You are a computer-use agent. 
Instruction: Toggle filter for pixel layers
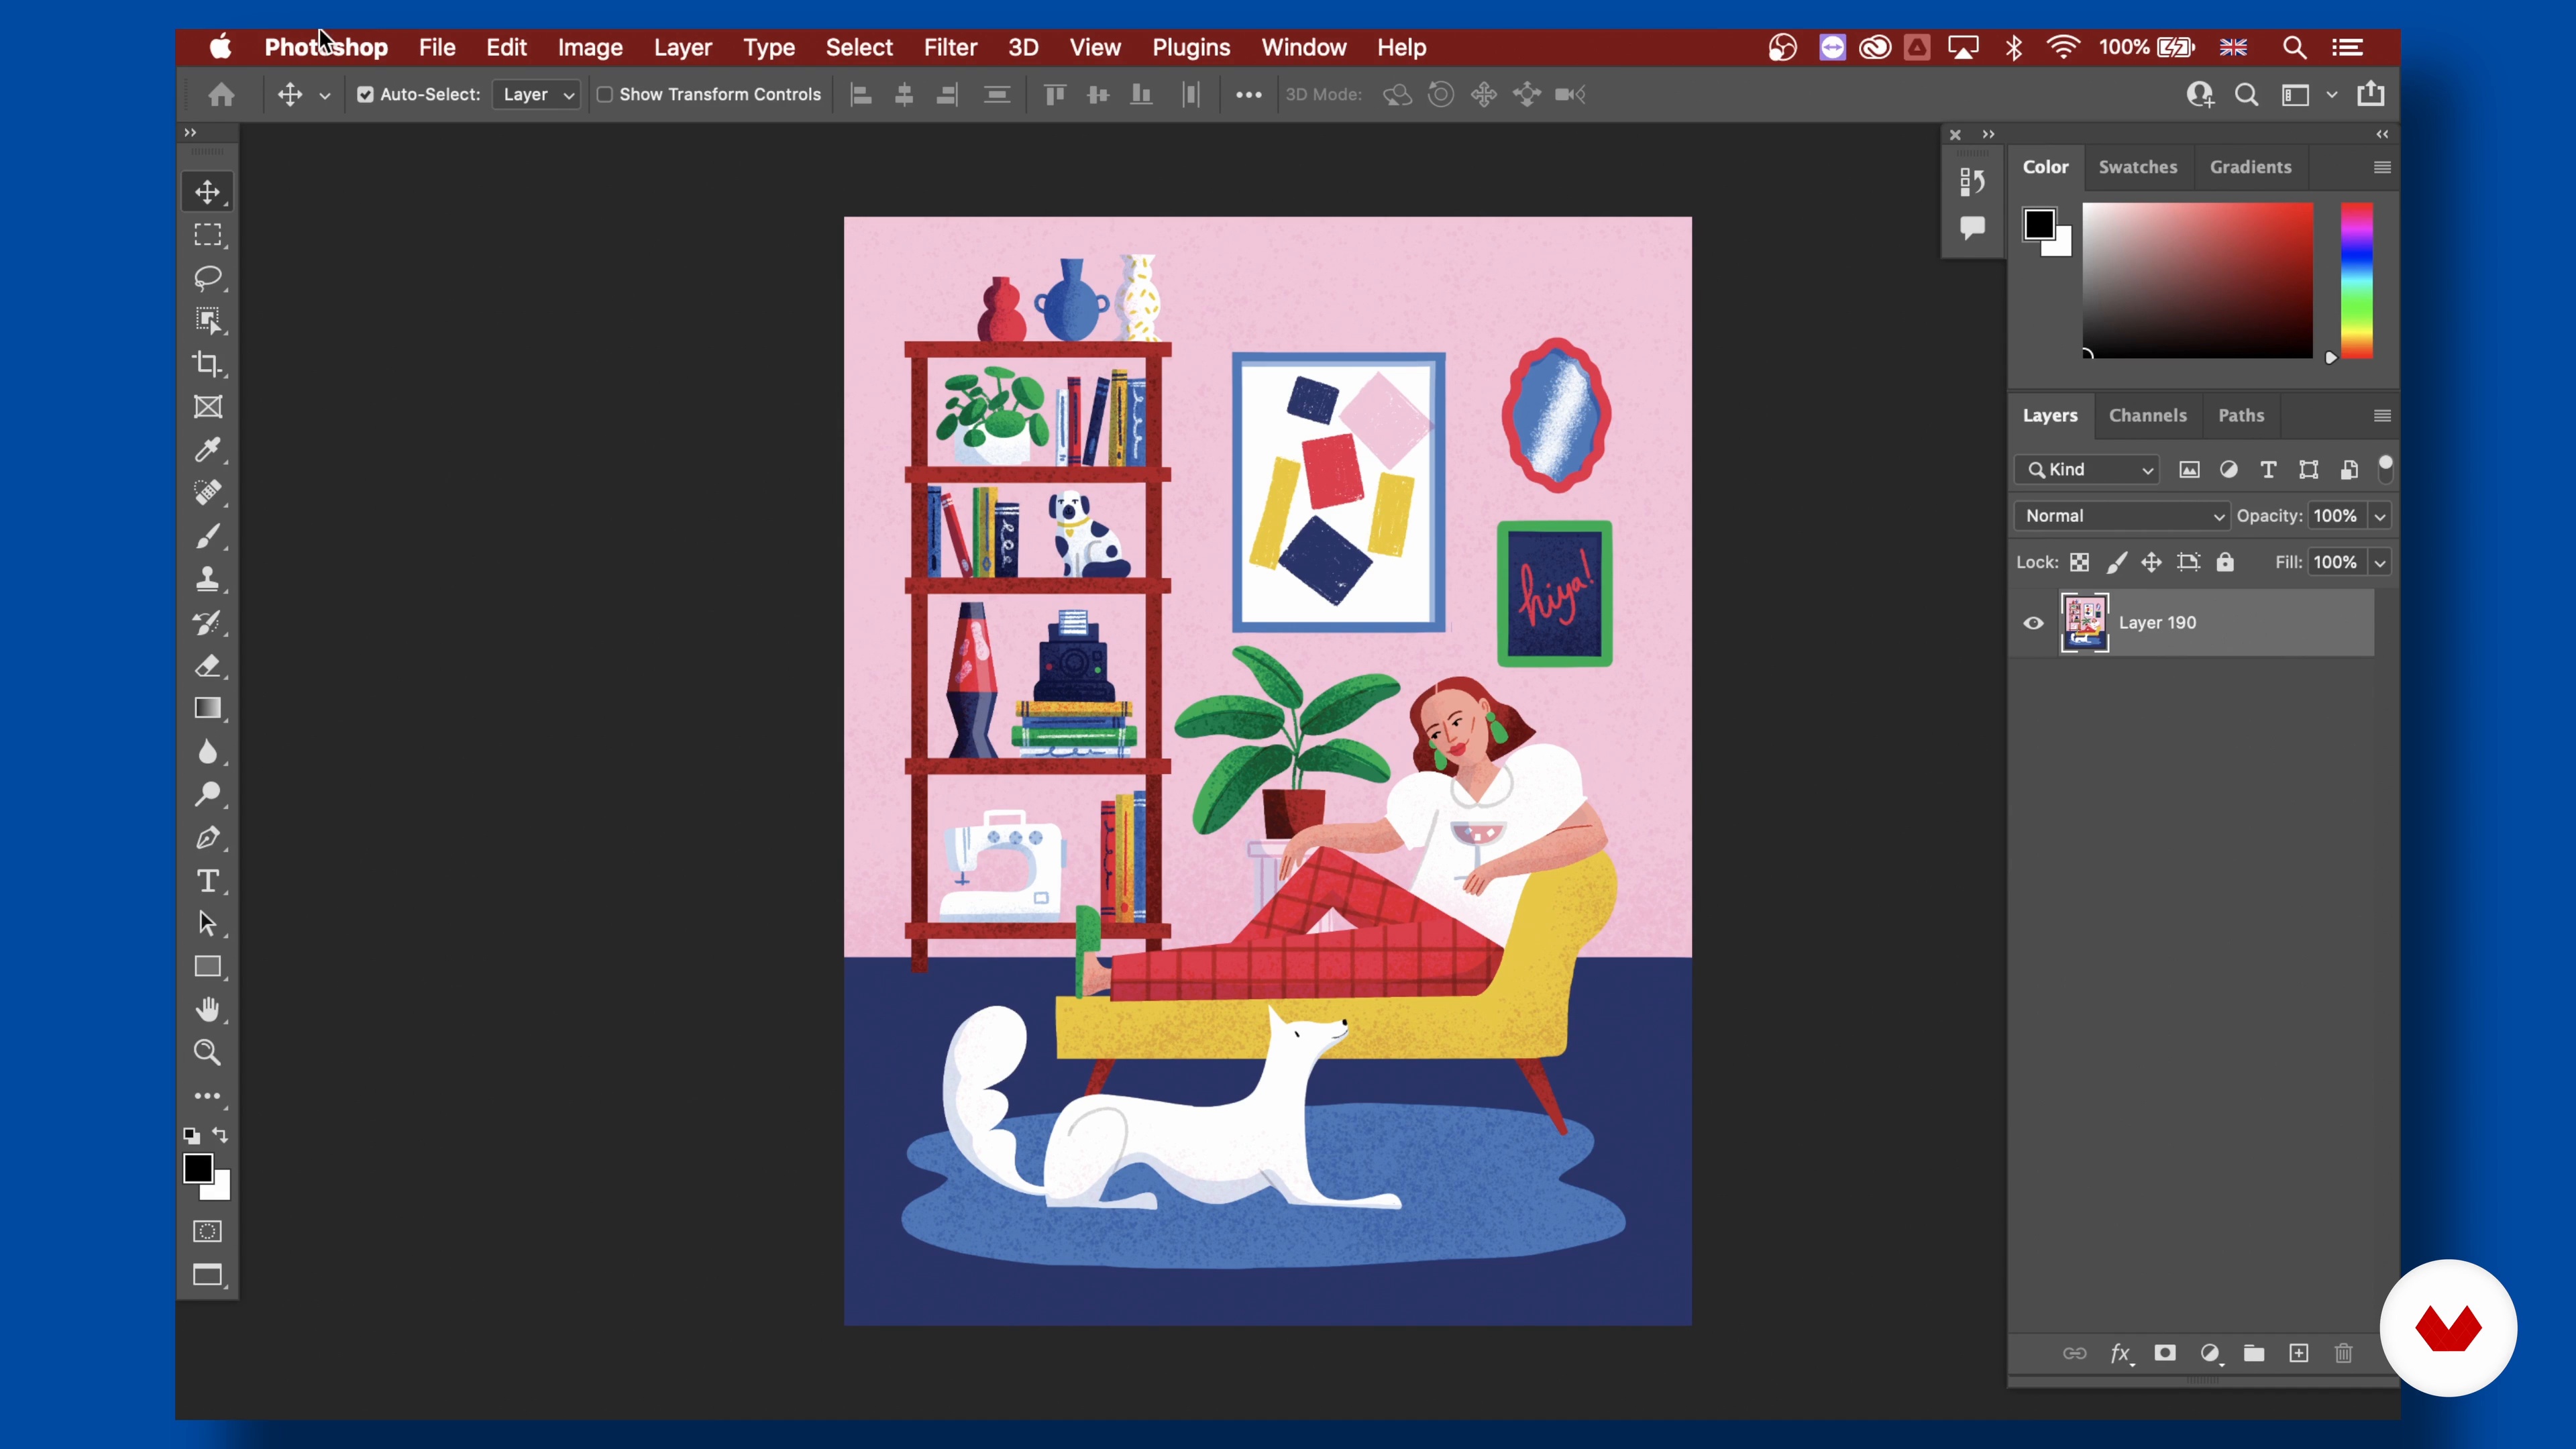[x=2190, y=470]
